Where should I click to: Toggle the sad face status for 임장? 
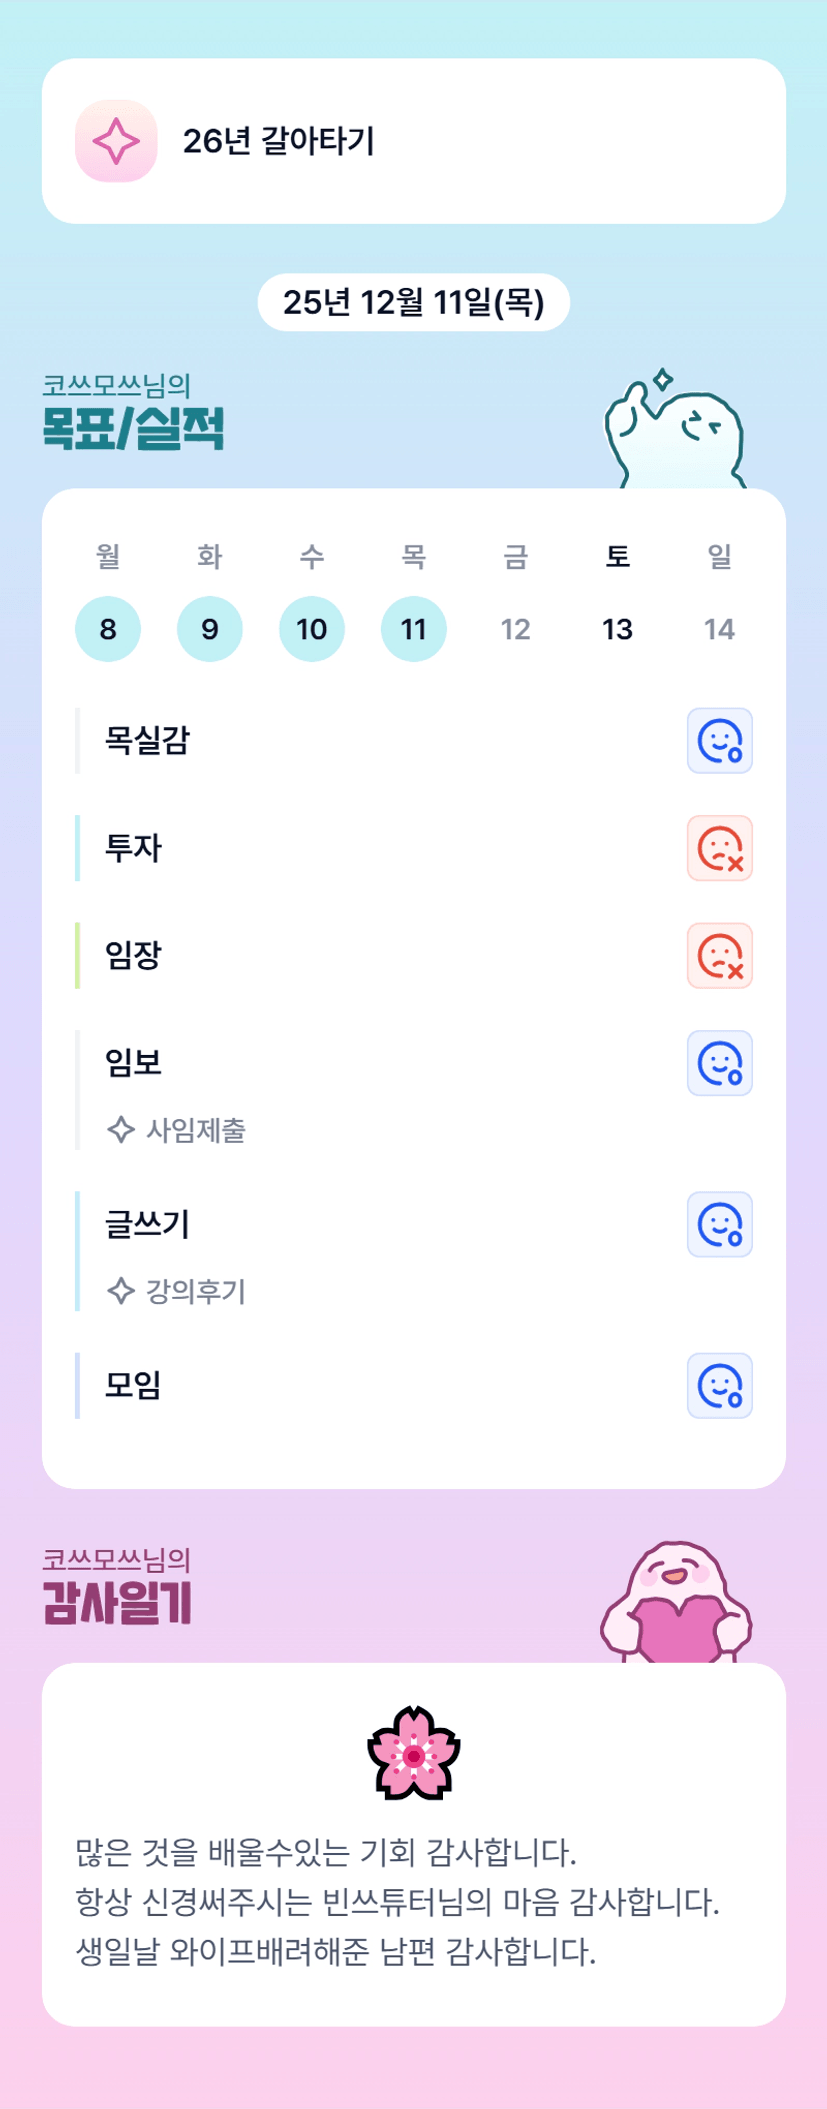(719, 956)
